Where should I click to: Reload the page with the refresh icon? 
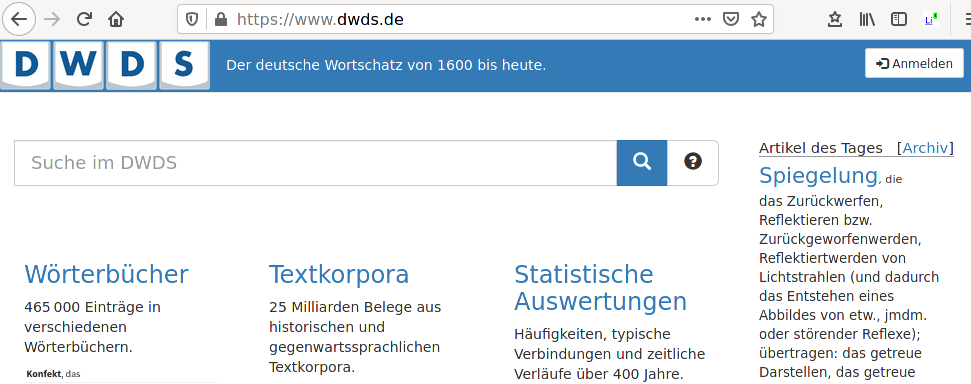[84, 19]
